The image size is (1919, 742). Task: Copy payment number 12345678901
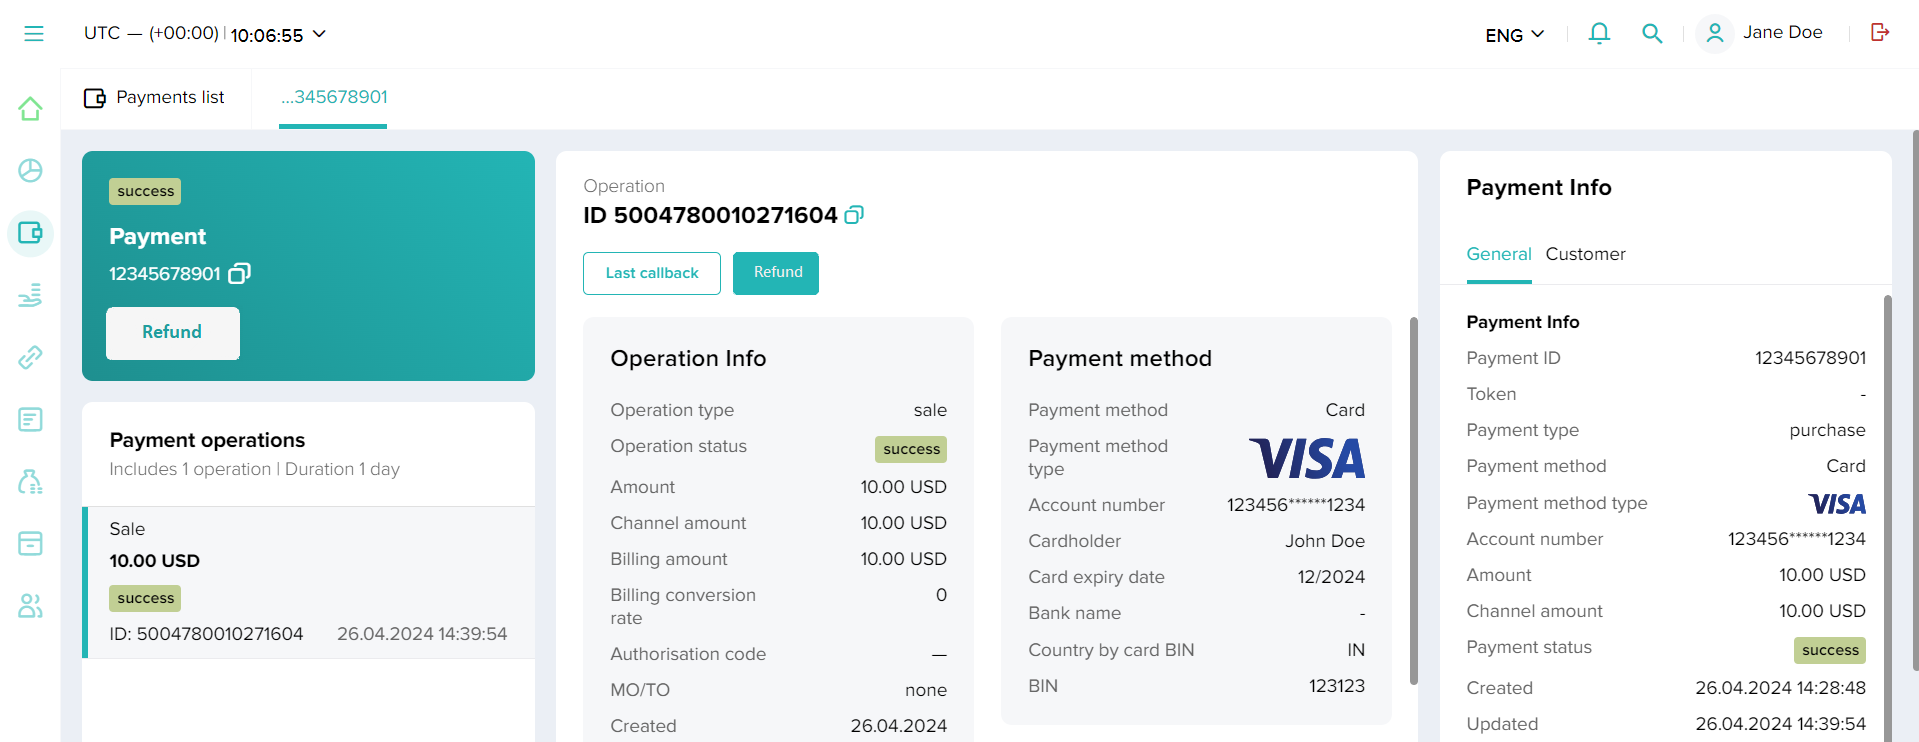240,273
